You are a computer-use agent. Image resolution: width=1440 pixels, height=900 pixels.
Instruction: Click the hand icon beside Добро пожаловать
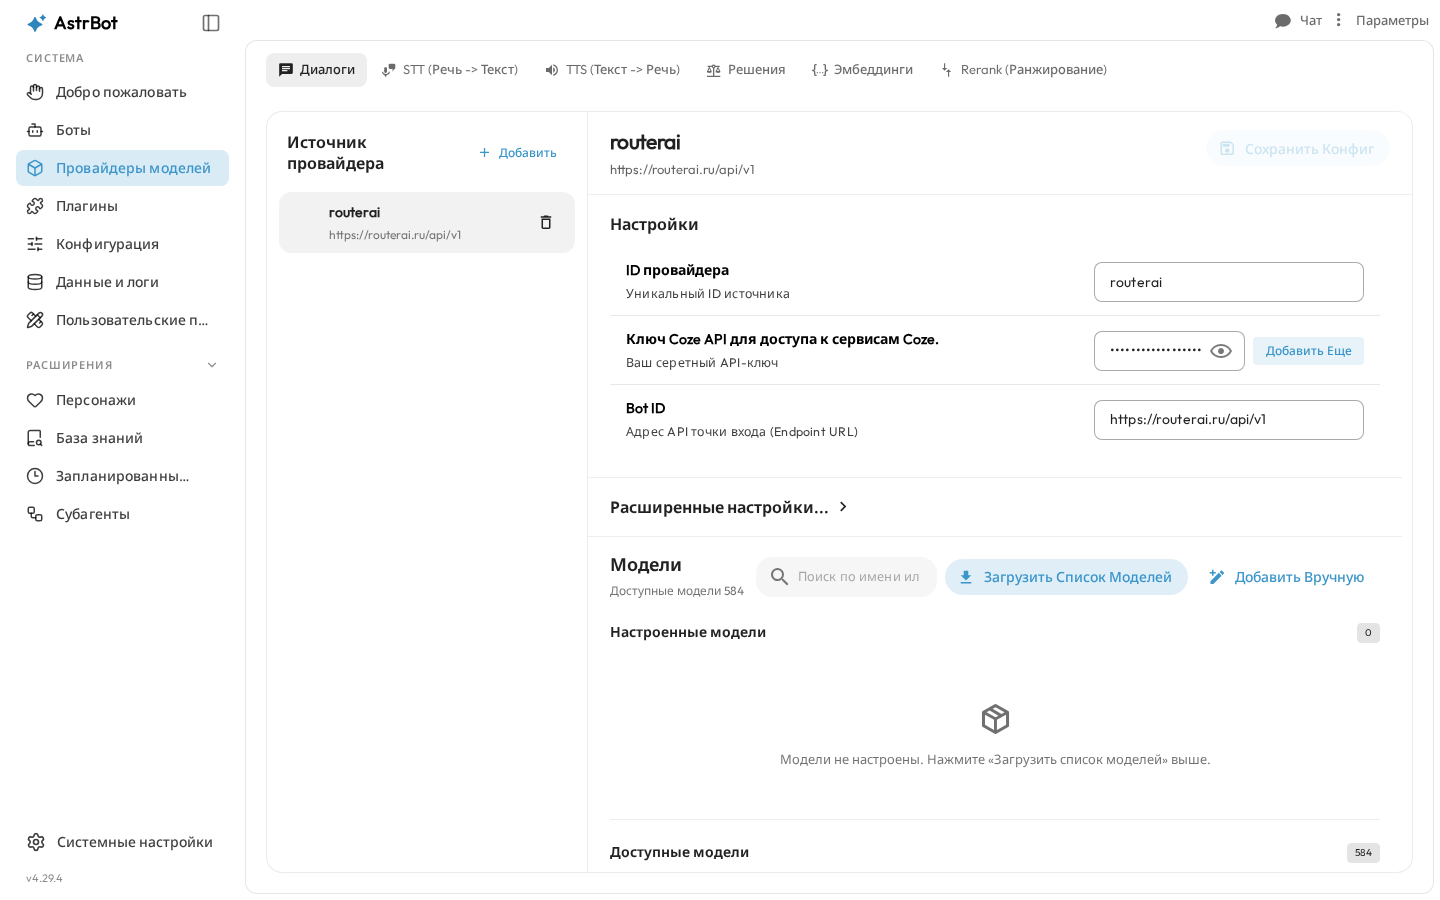point(35,92)
